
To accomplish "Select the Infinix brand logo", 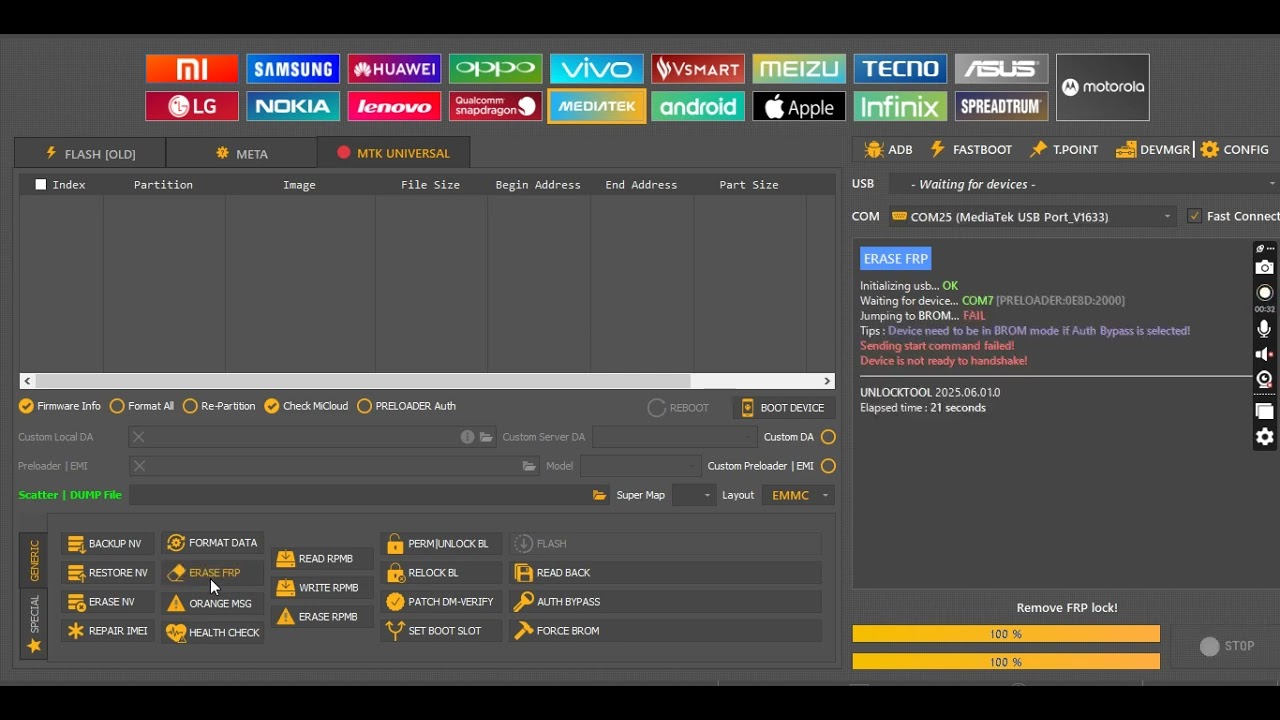I will pos(900,106).
